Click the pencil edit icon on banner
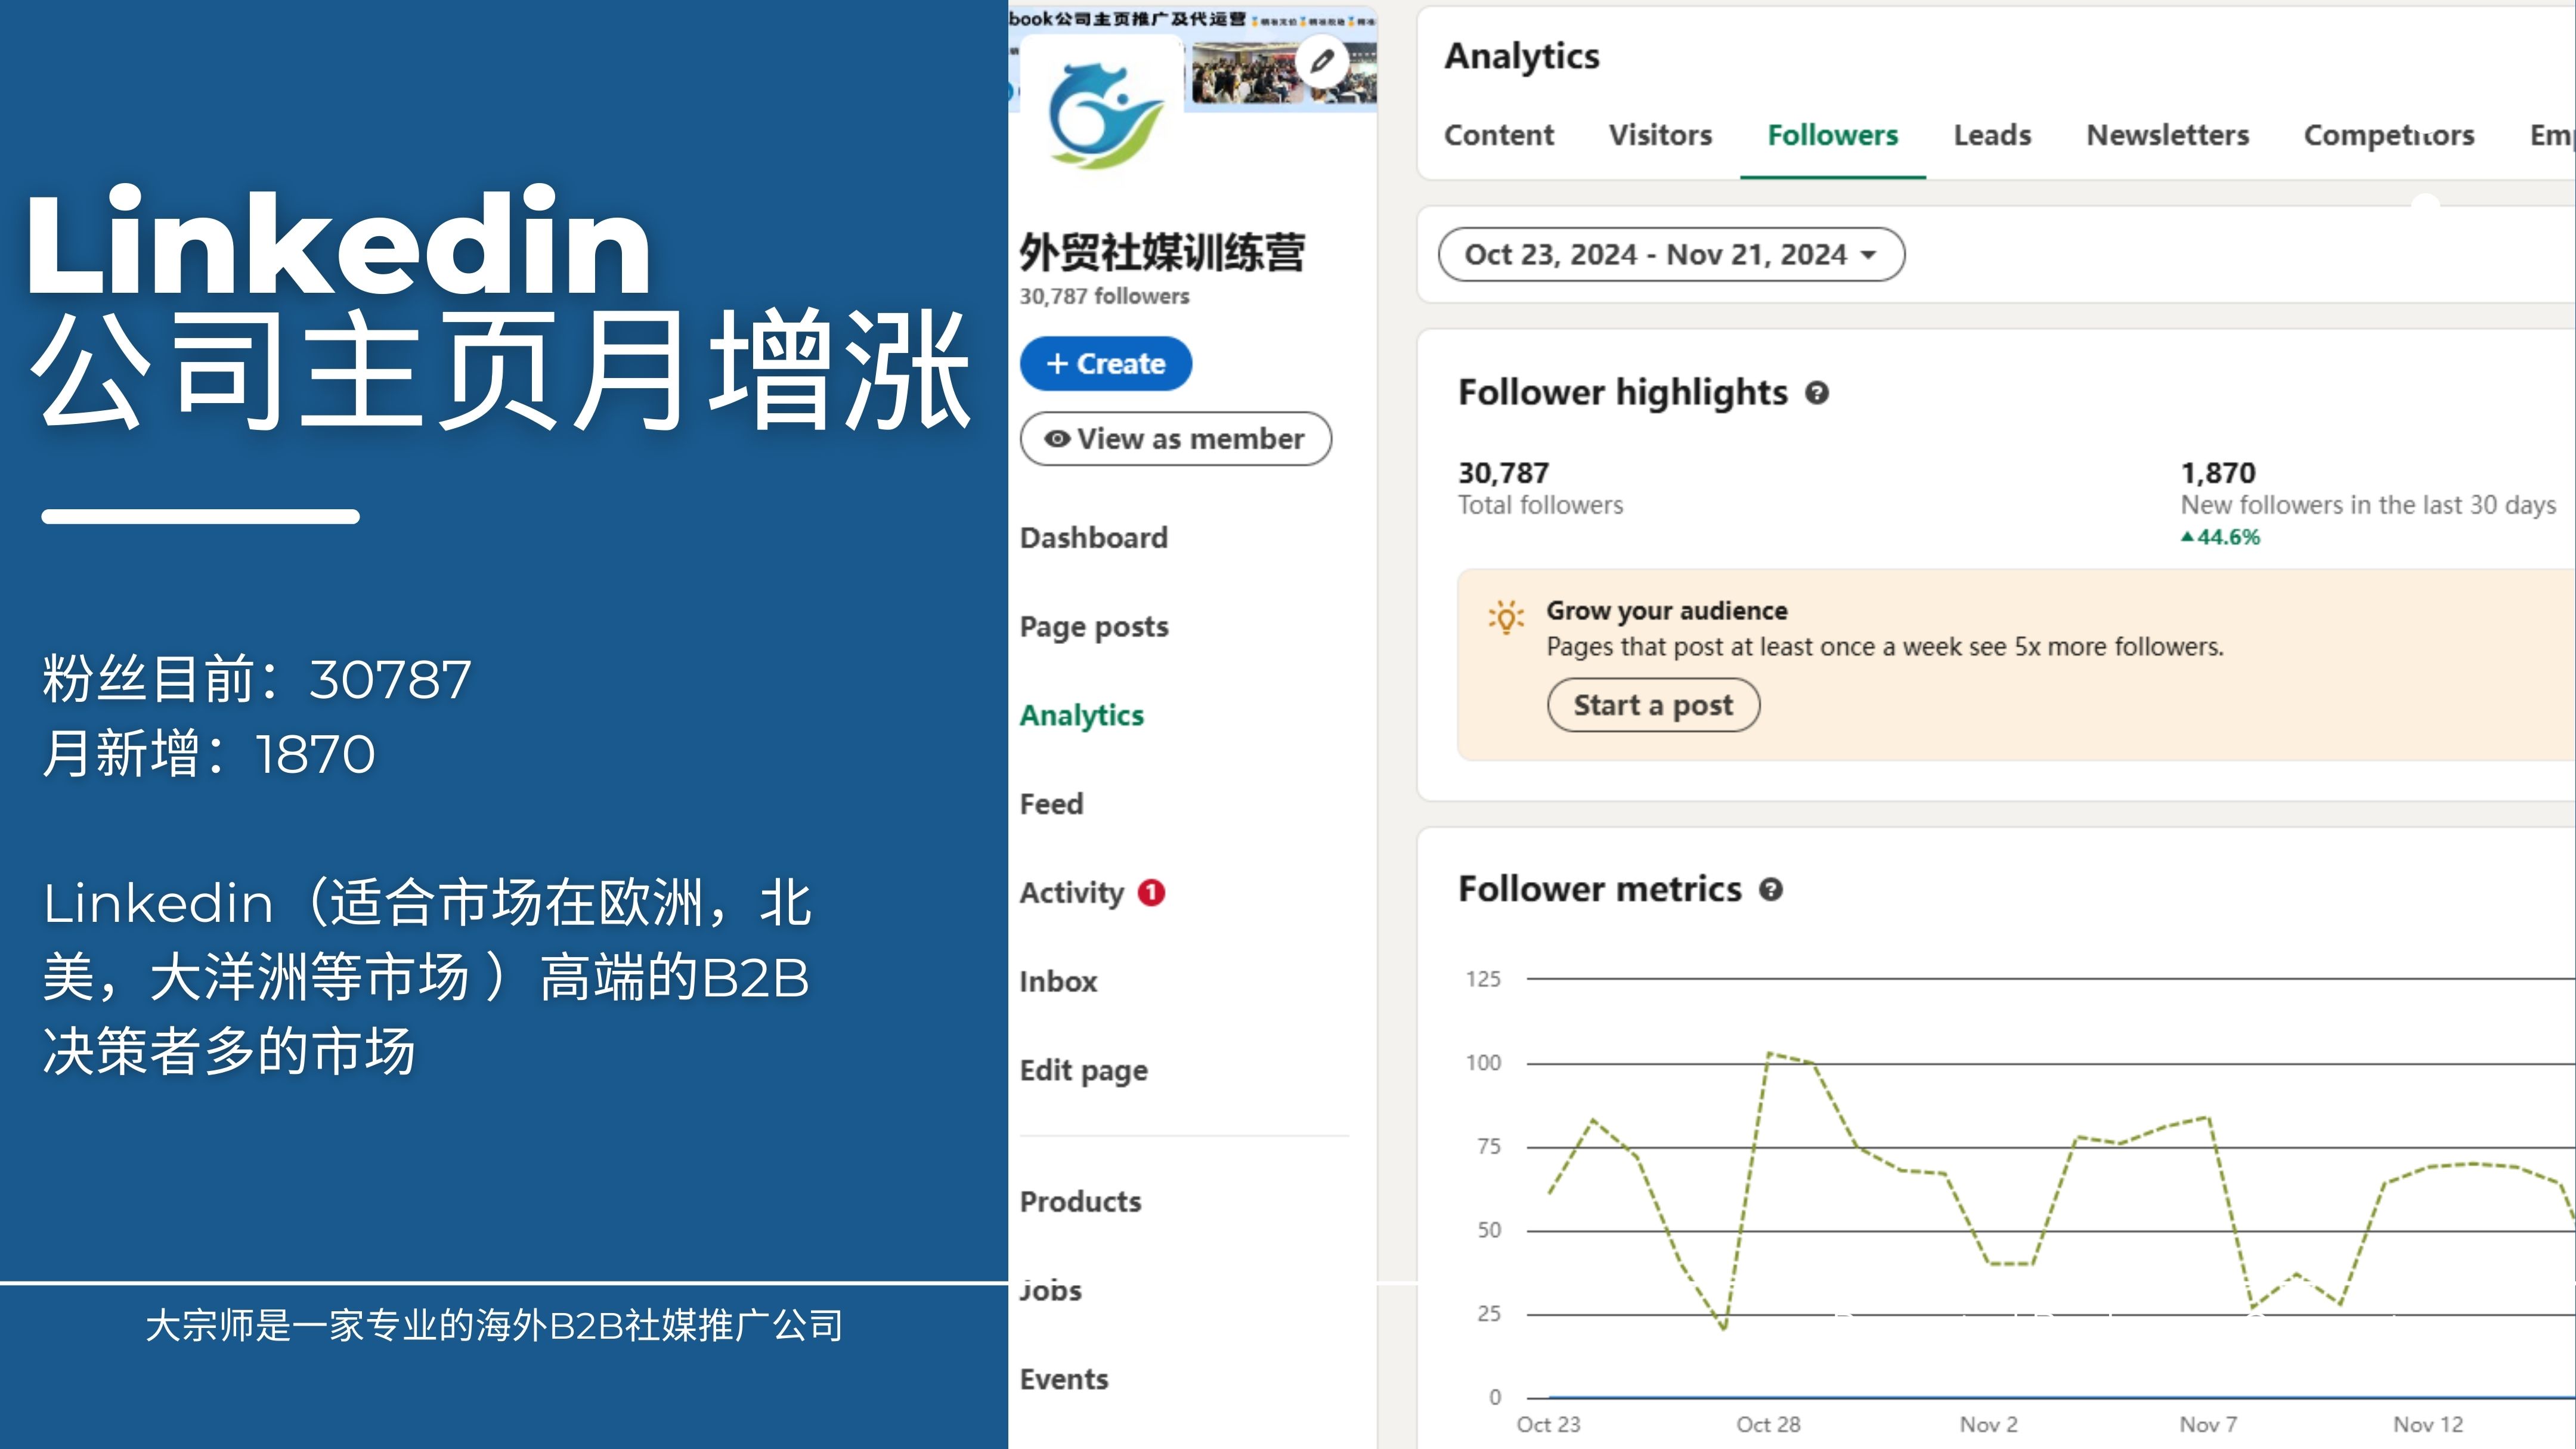The width and height of the screenshot is (2576, 1449). coord(1322,61)
